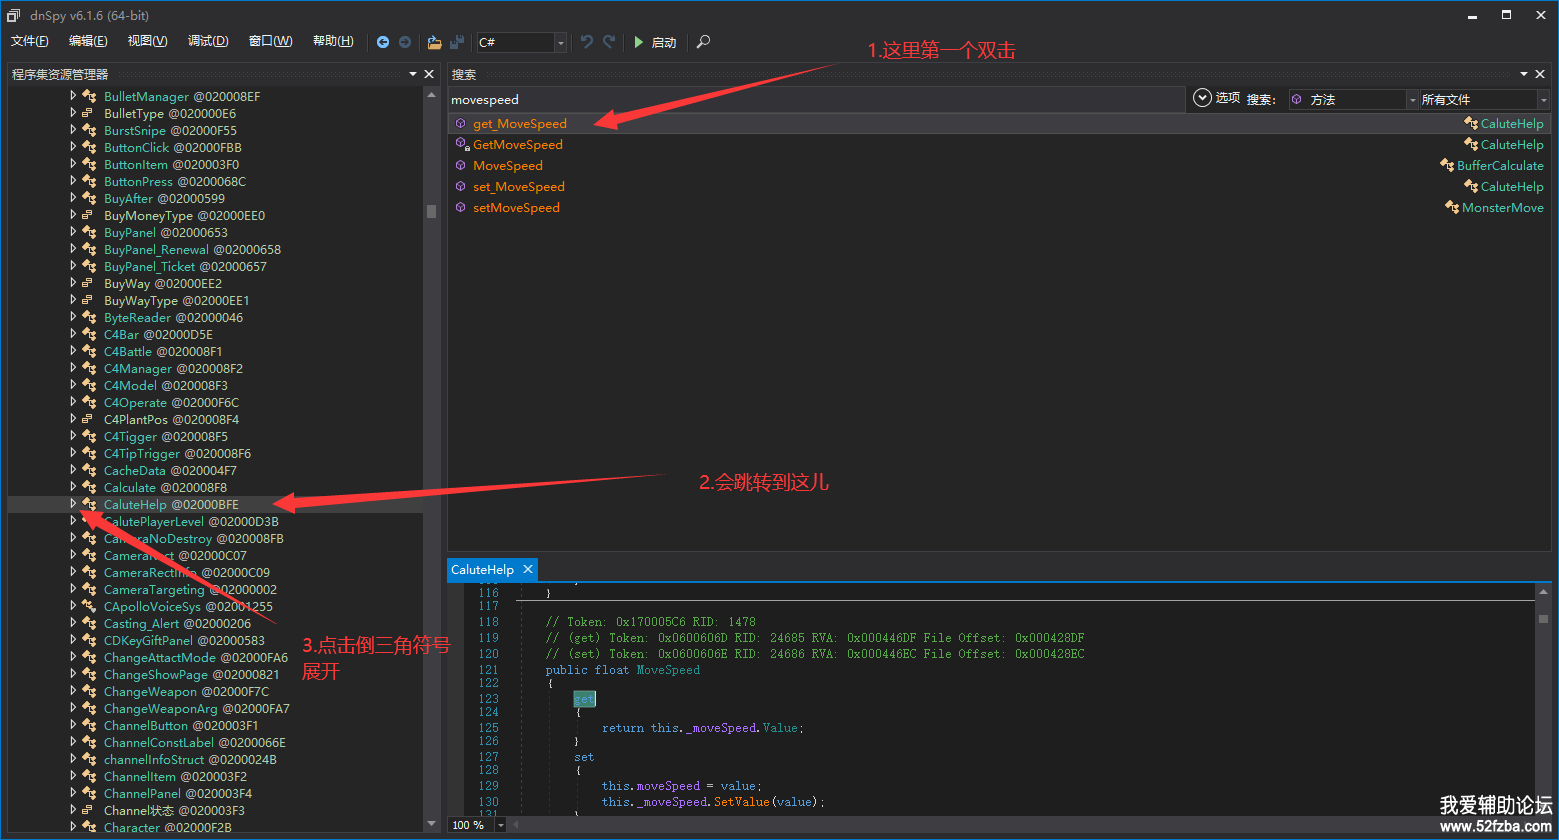
Task: Open the 视图(V) view menu
Action: pyautogui.click(x=147, y=41)
